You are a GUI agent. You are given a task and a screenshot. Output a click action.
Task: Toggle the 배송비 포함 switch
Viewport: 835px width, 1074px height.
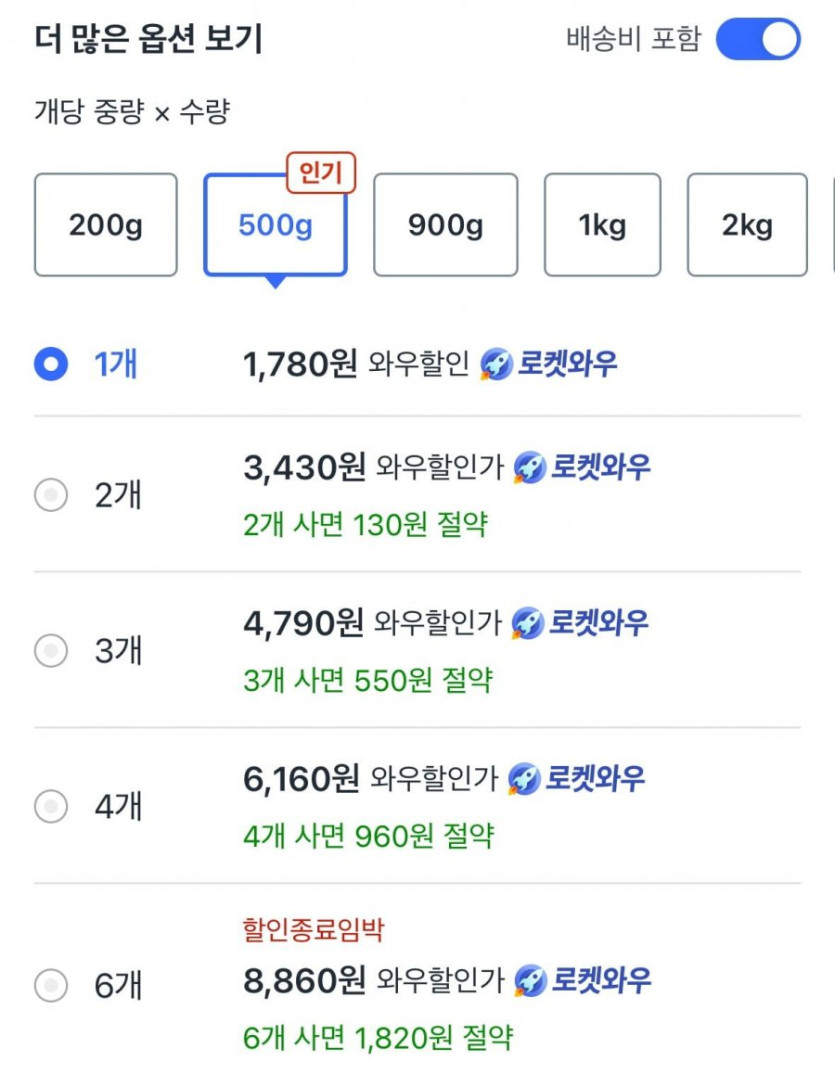(758, 40)
